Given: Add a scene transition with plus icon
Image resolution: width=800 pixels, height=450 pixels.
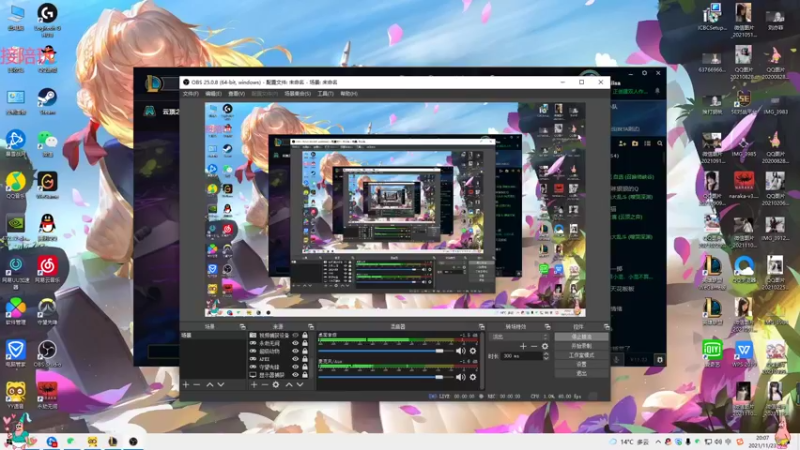Looking at the screenshot, I should coord(523,346).
